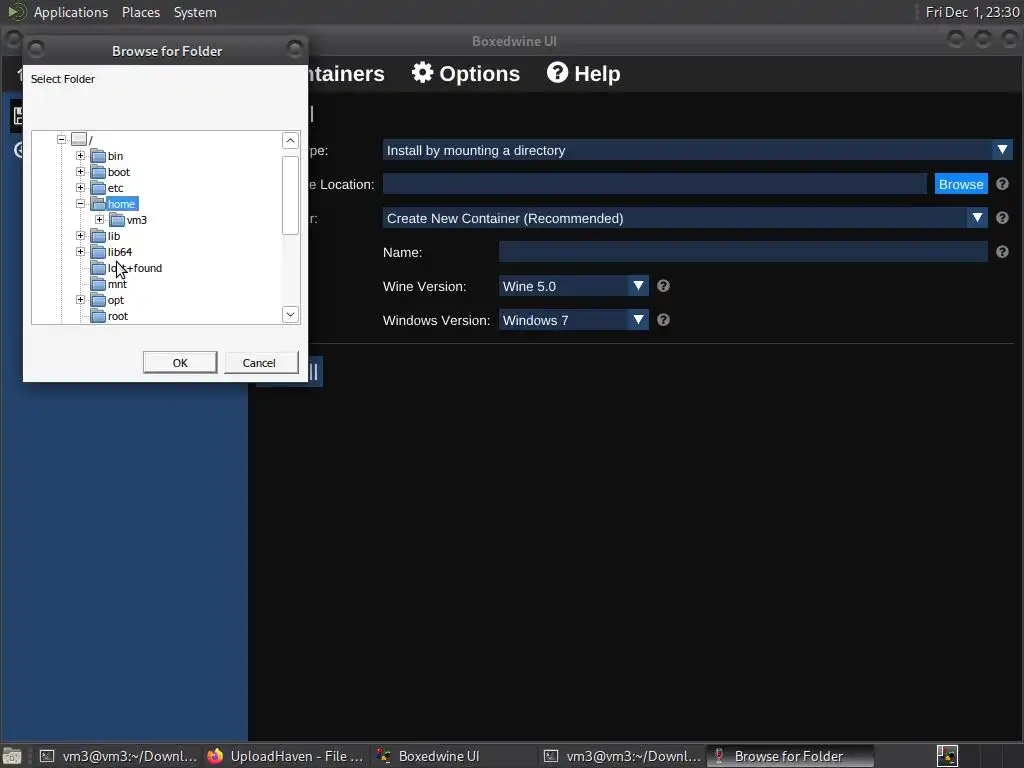Select the etc folder icon
Screen dimensions: 1024x768
pos(98,187)
